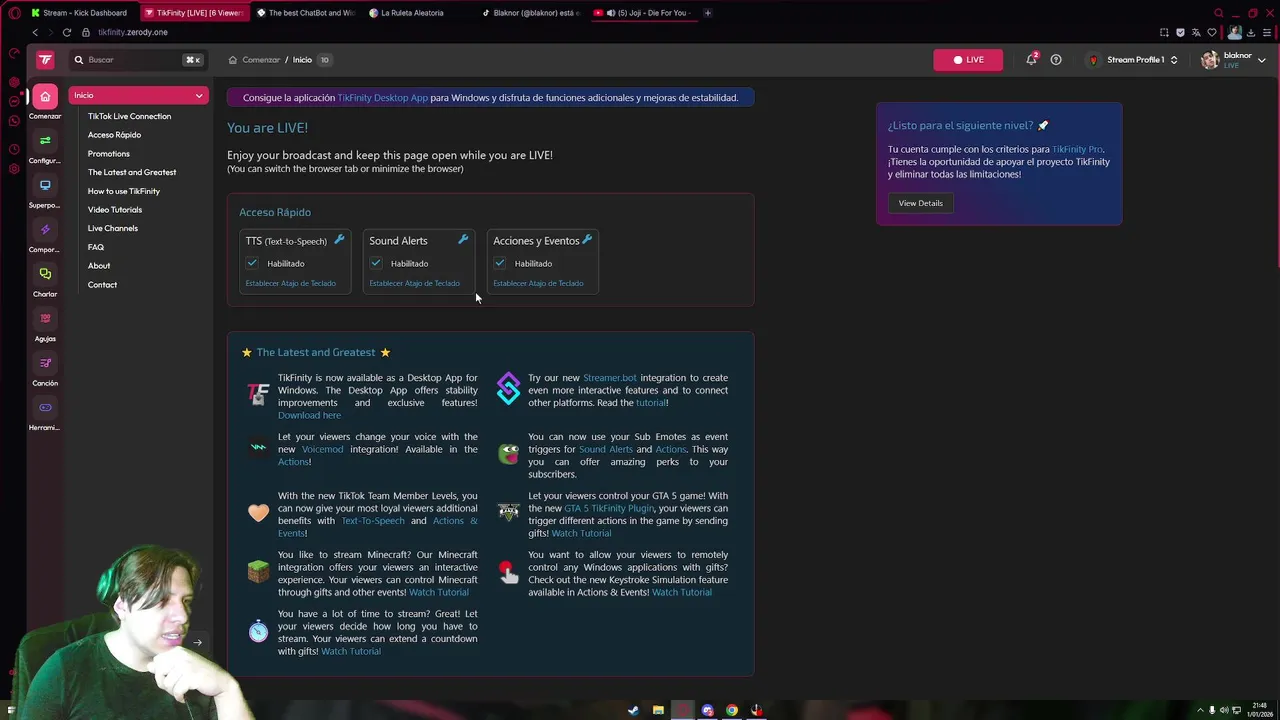Configure TTS with the wrench icon
Screen dimensions: 1280x720
click(339, 239)
